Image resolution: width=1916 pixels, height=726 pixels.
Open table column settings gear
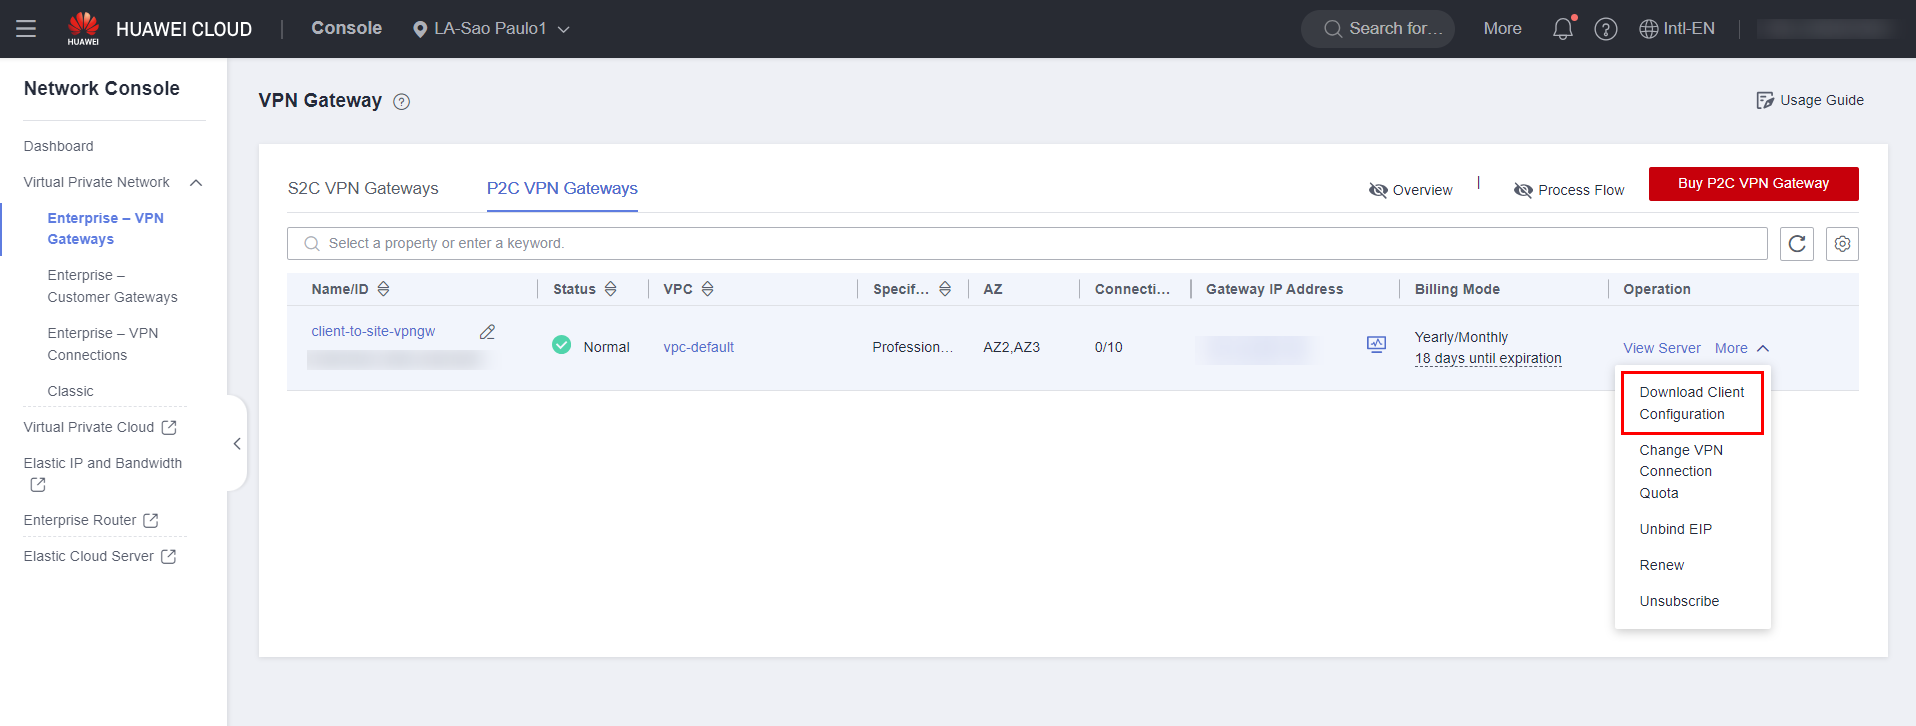pyautogui.click(x=1841, y=244)
